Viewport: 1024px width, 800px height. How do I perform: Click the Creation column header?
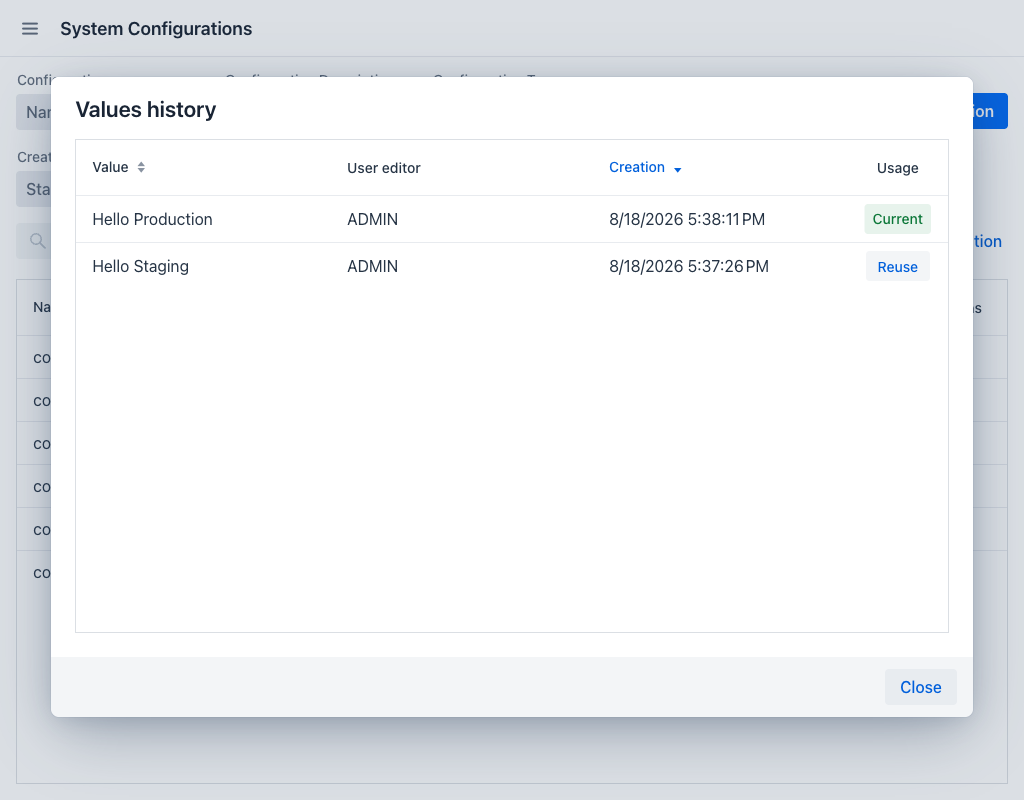[637, 167]
